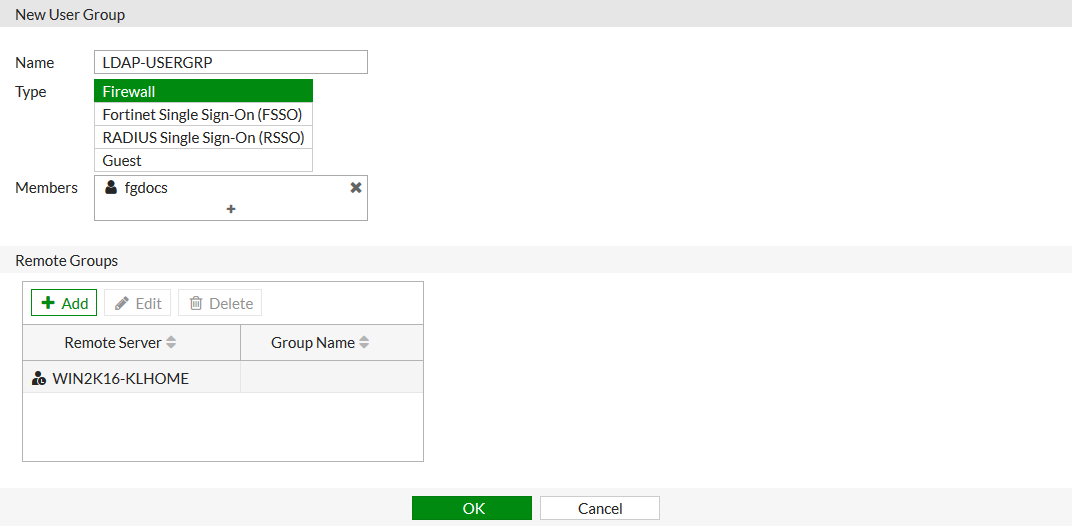
Task: Click the pencil Edit icon
Action: click(x=122, y=303)
